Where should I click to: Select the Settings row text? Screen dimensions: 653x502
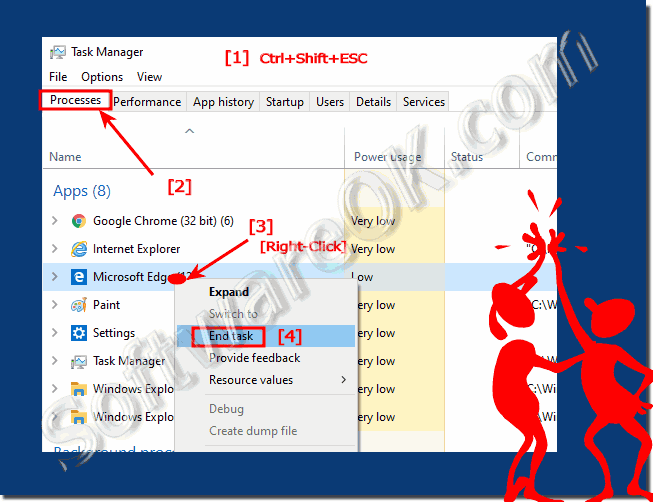(114, 333)
